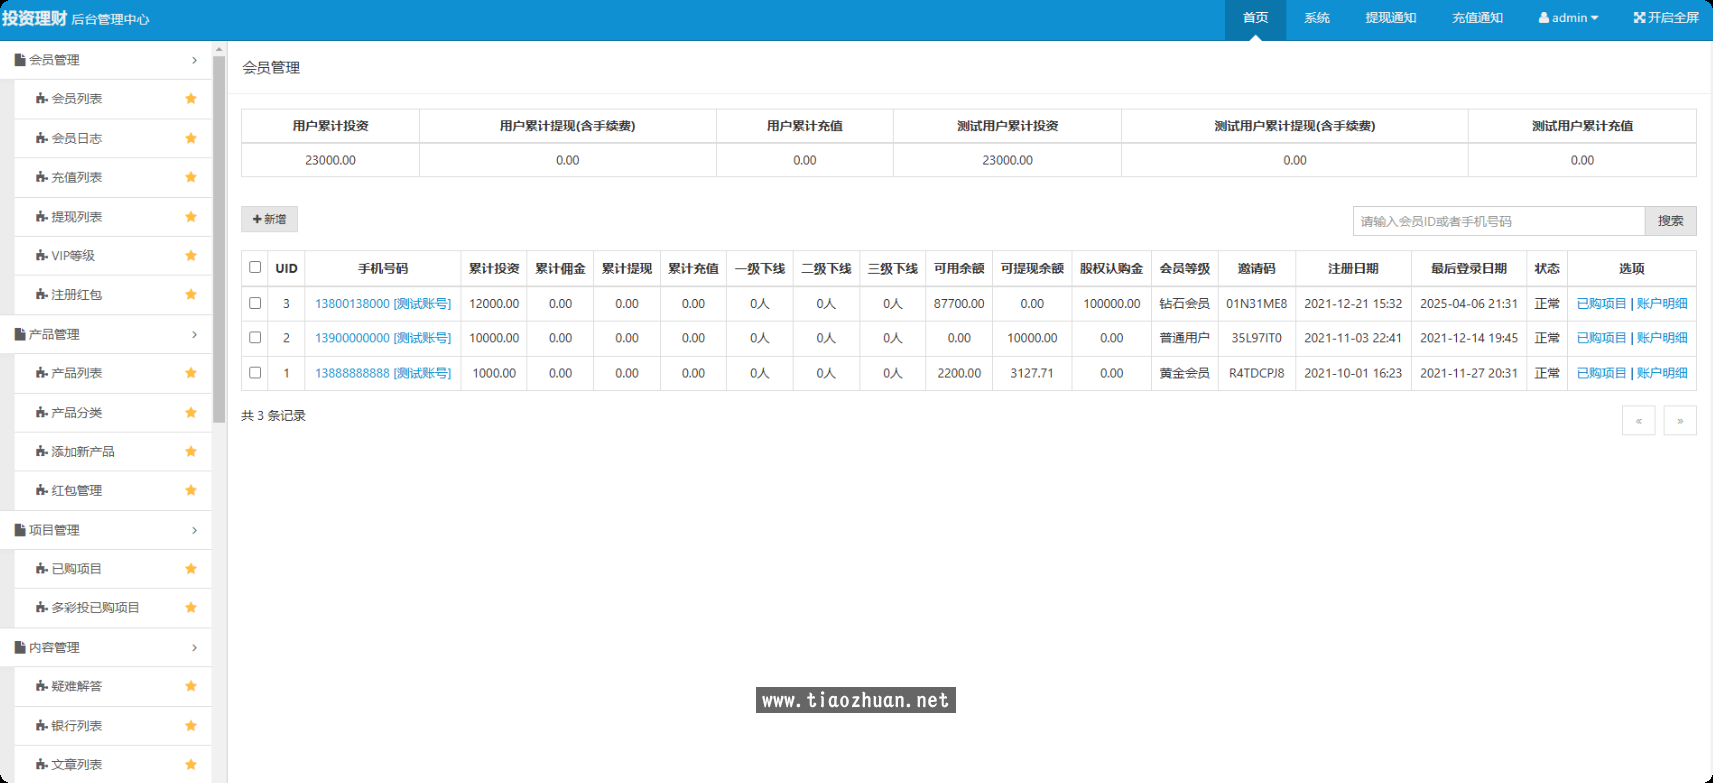This screenshot has height=783, width=1713.
Task: Collapse the 内容管理 section chevron
Action: [194, 647]
